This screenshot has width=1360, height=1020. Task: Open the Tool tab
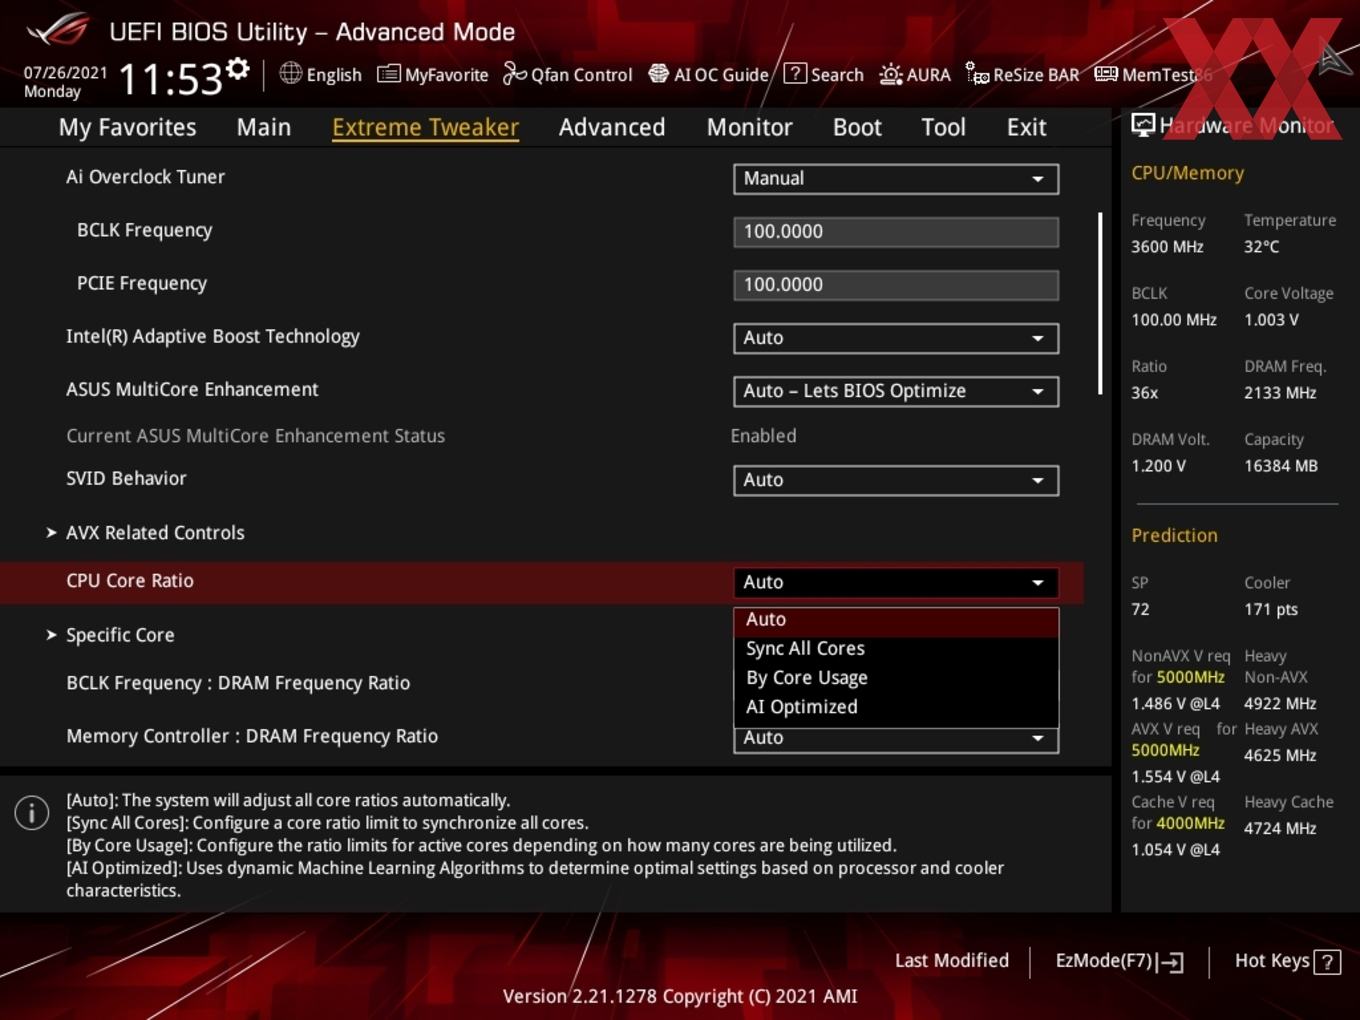click(943, 127)
